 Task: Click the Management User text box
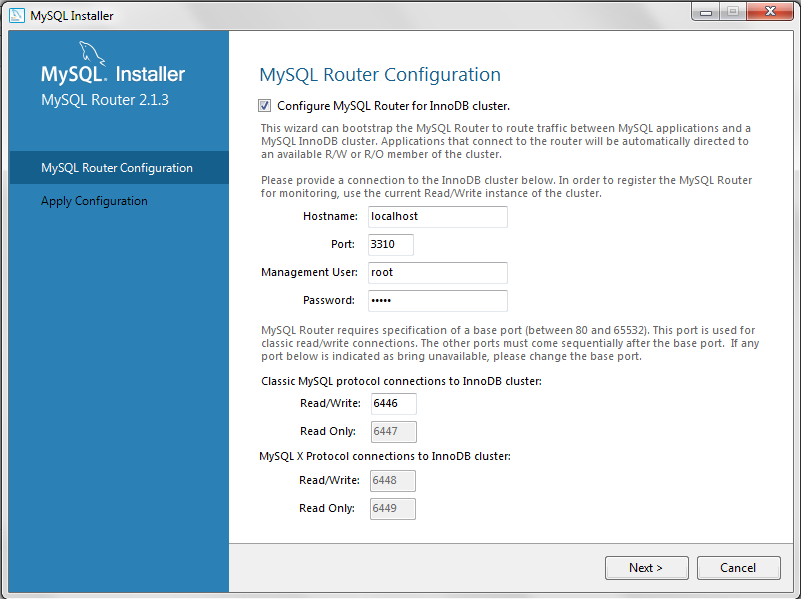pos(437,273)
